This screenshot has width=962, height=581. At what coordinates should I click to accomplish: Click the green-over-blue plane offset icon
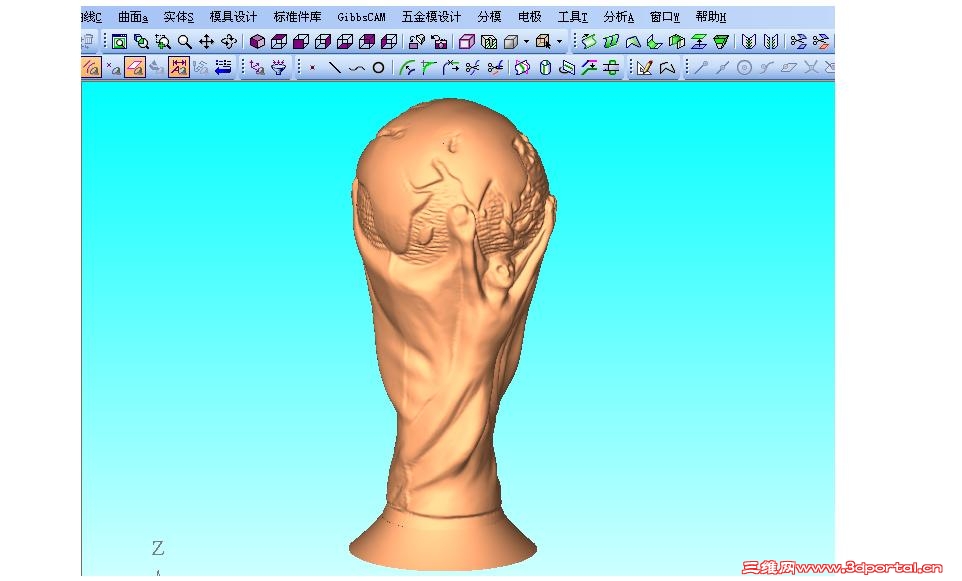(x=699, y=42)
